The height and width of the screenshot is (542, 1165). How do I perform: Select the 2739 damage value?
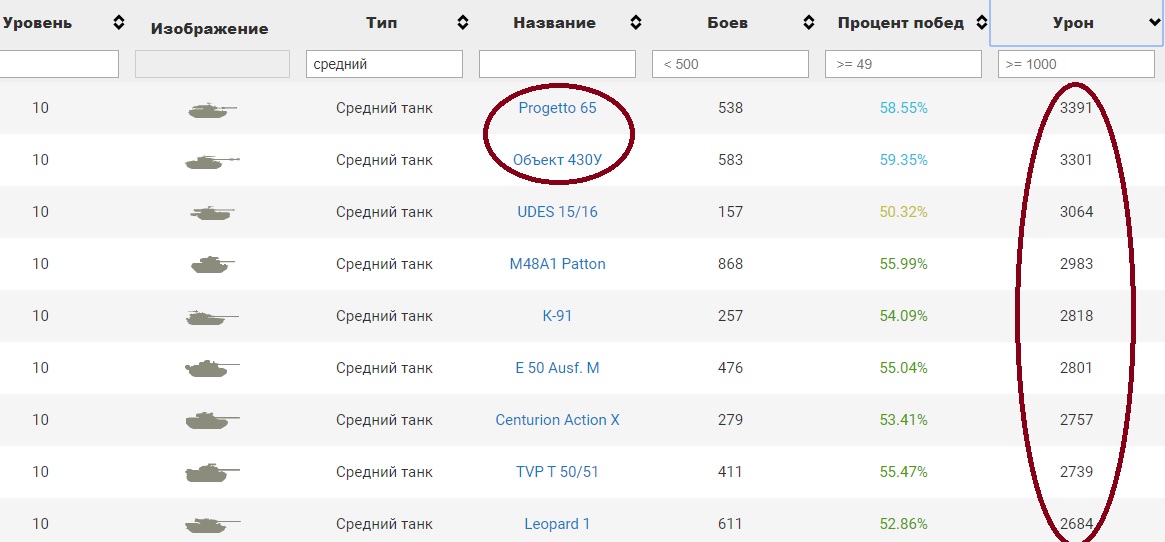click(x=1077, y=472)
